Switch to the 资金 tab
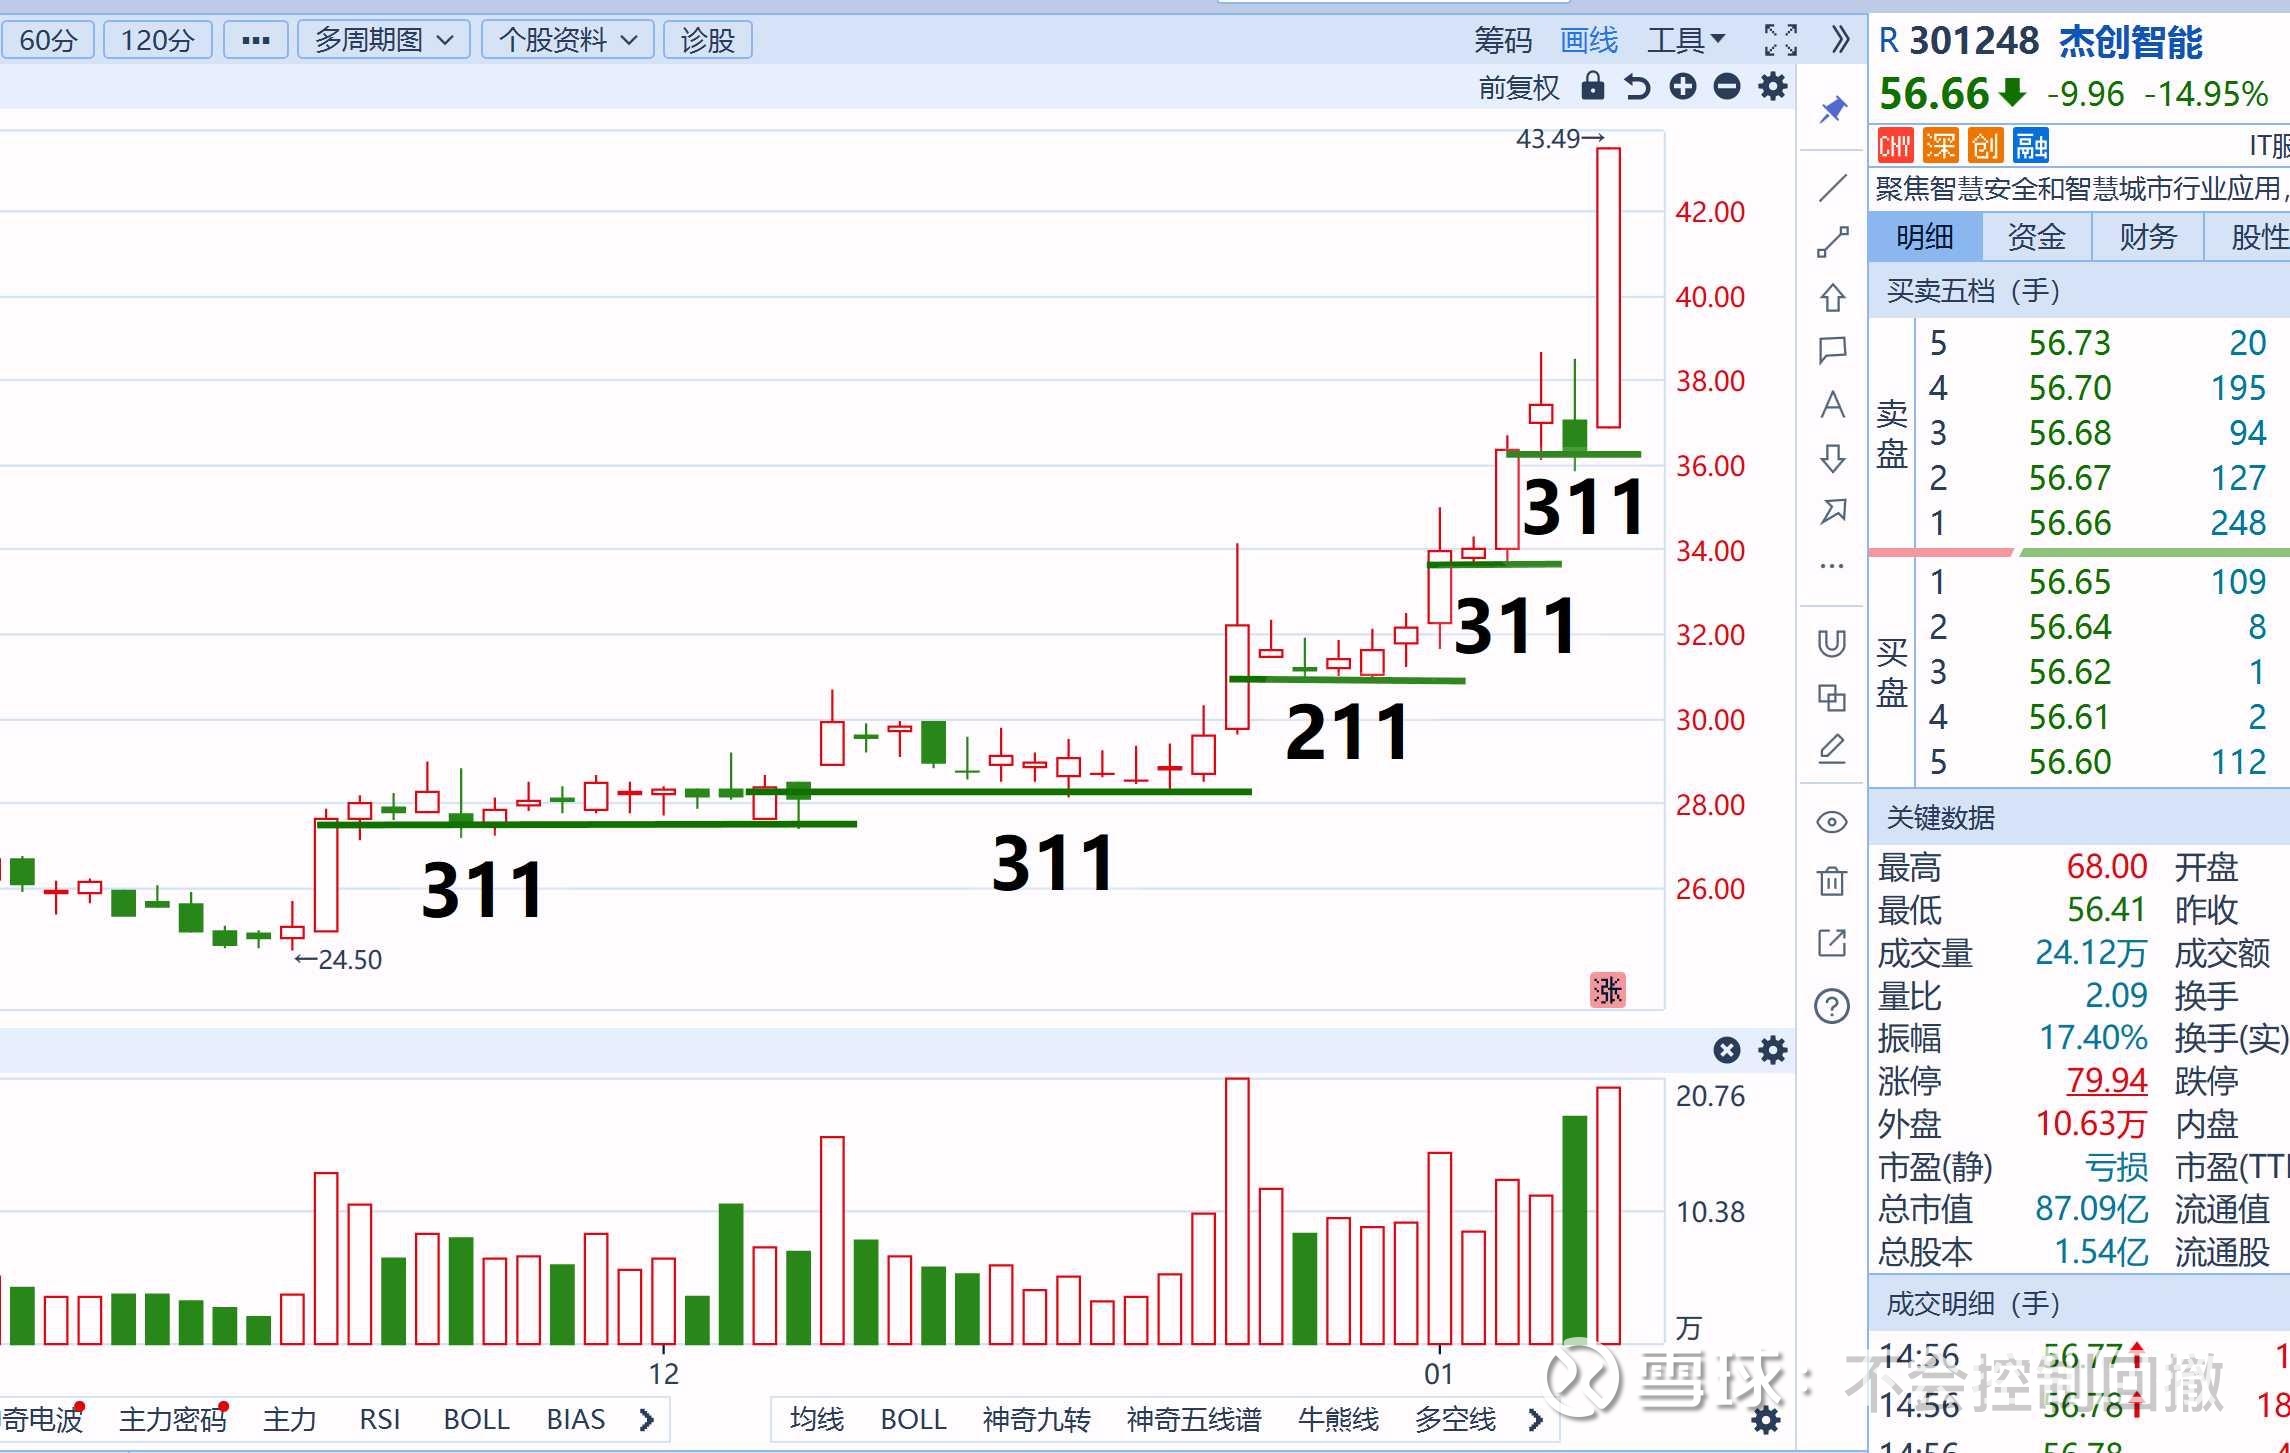 coord(2036,237)
